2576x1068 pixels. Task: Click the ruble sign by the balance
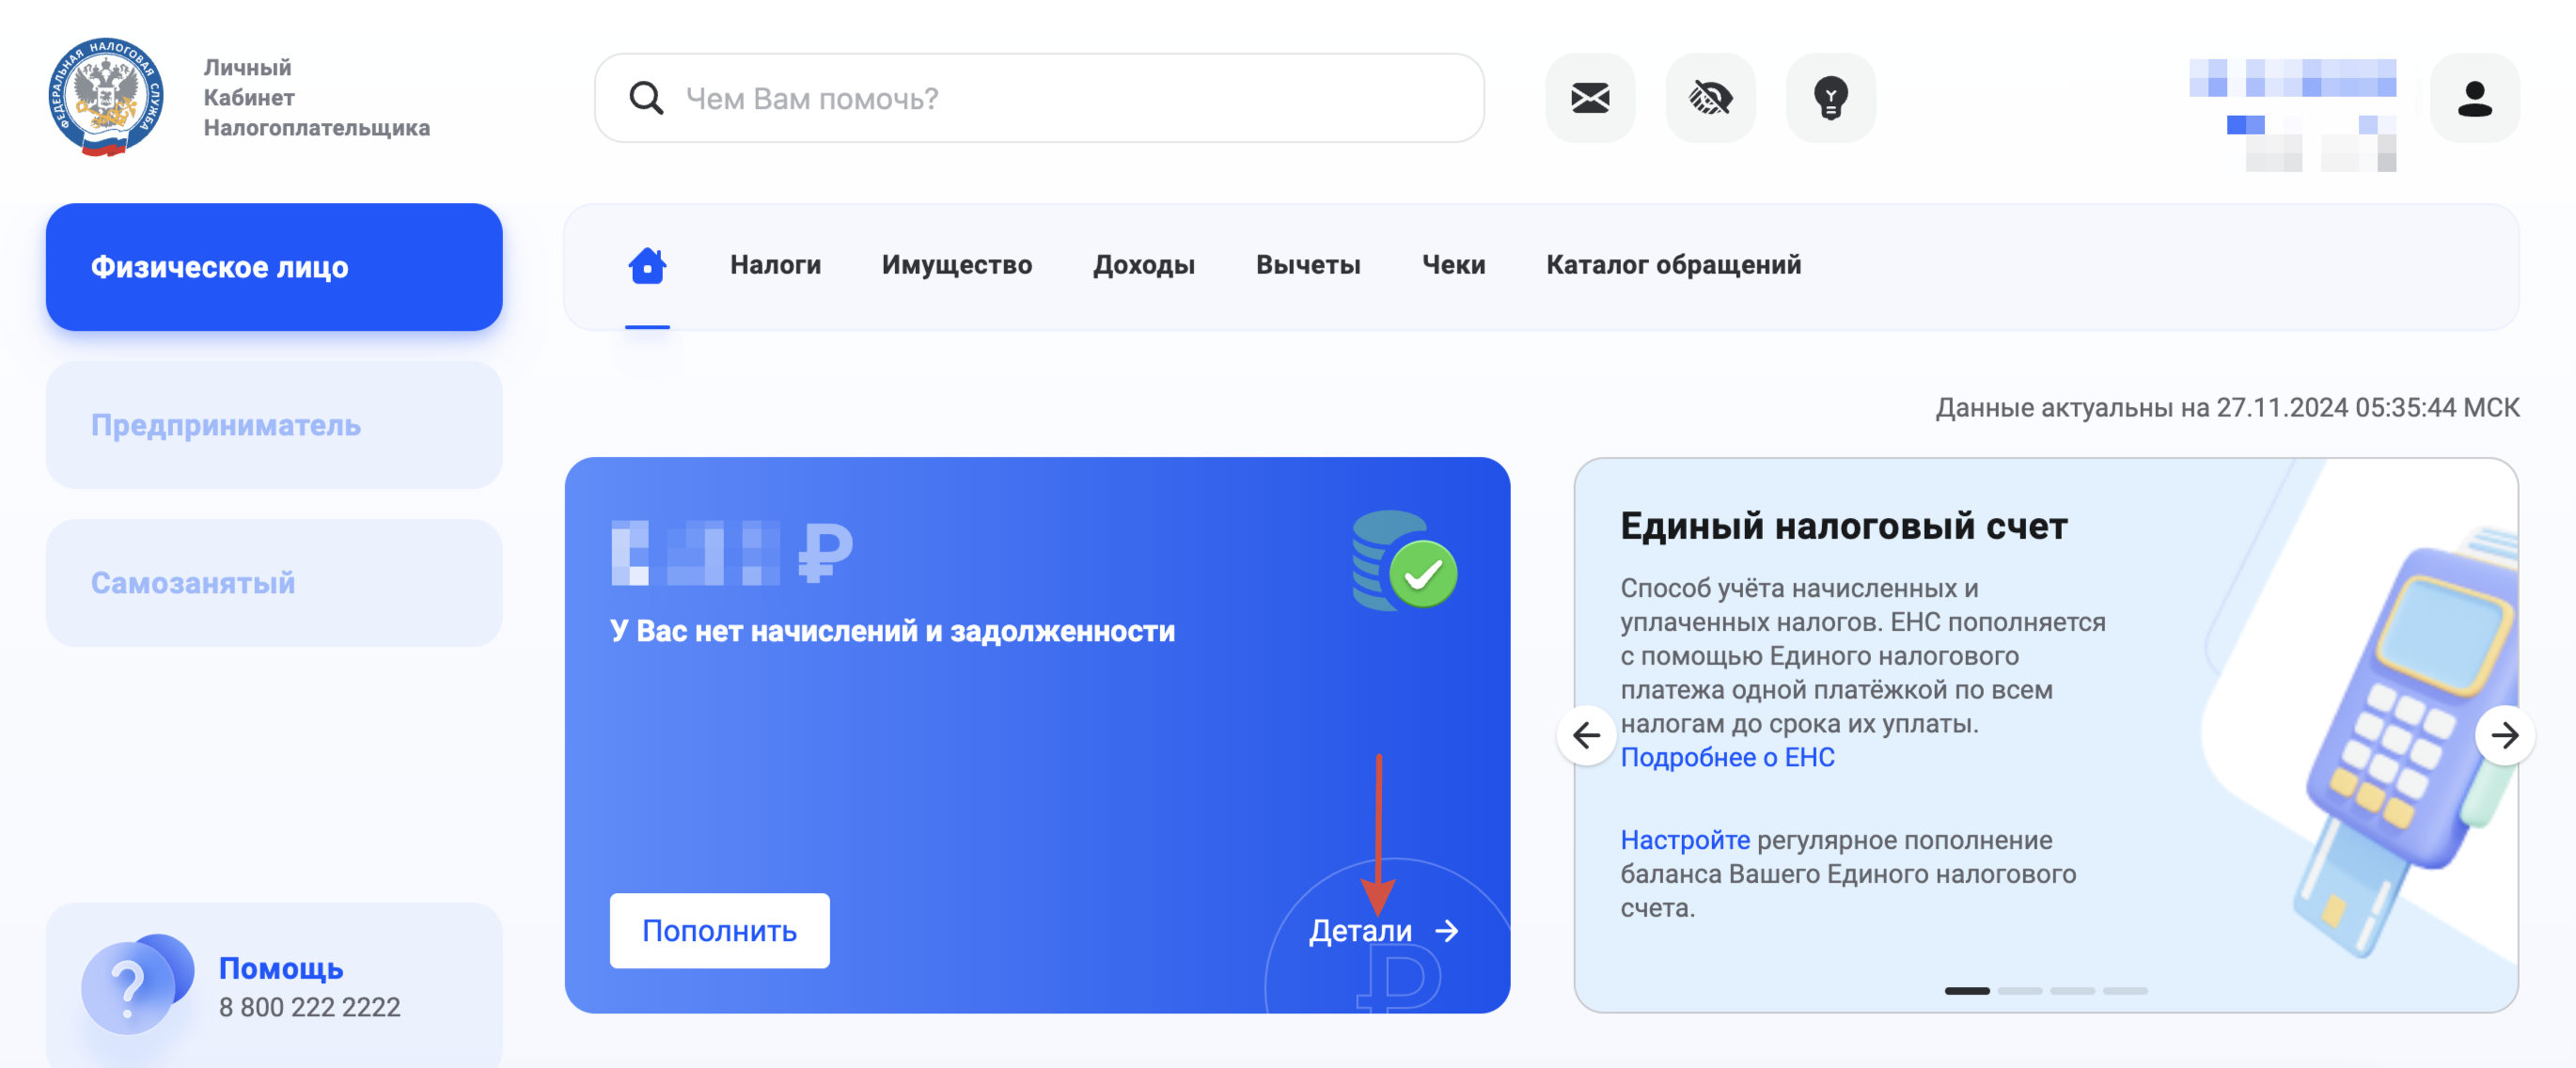[x=825, y=552]
